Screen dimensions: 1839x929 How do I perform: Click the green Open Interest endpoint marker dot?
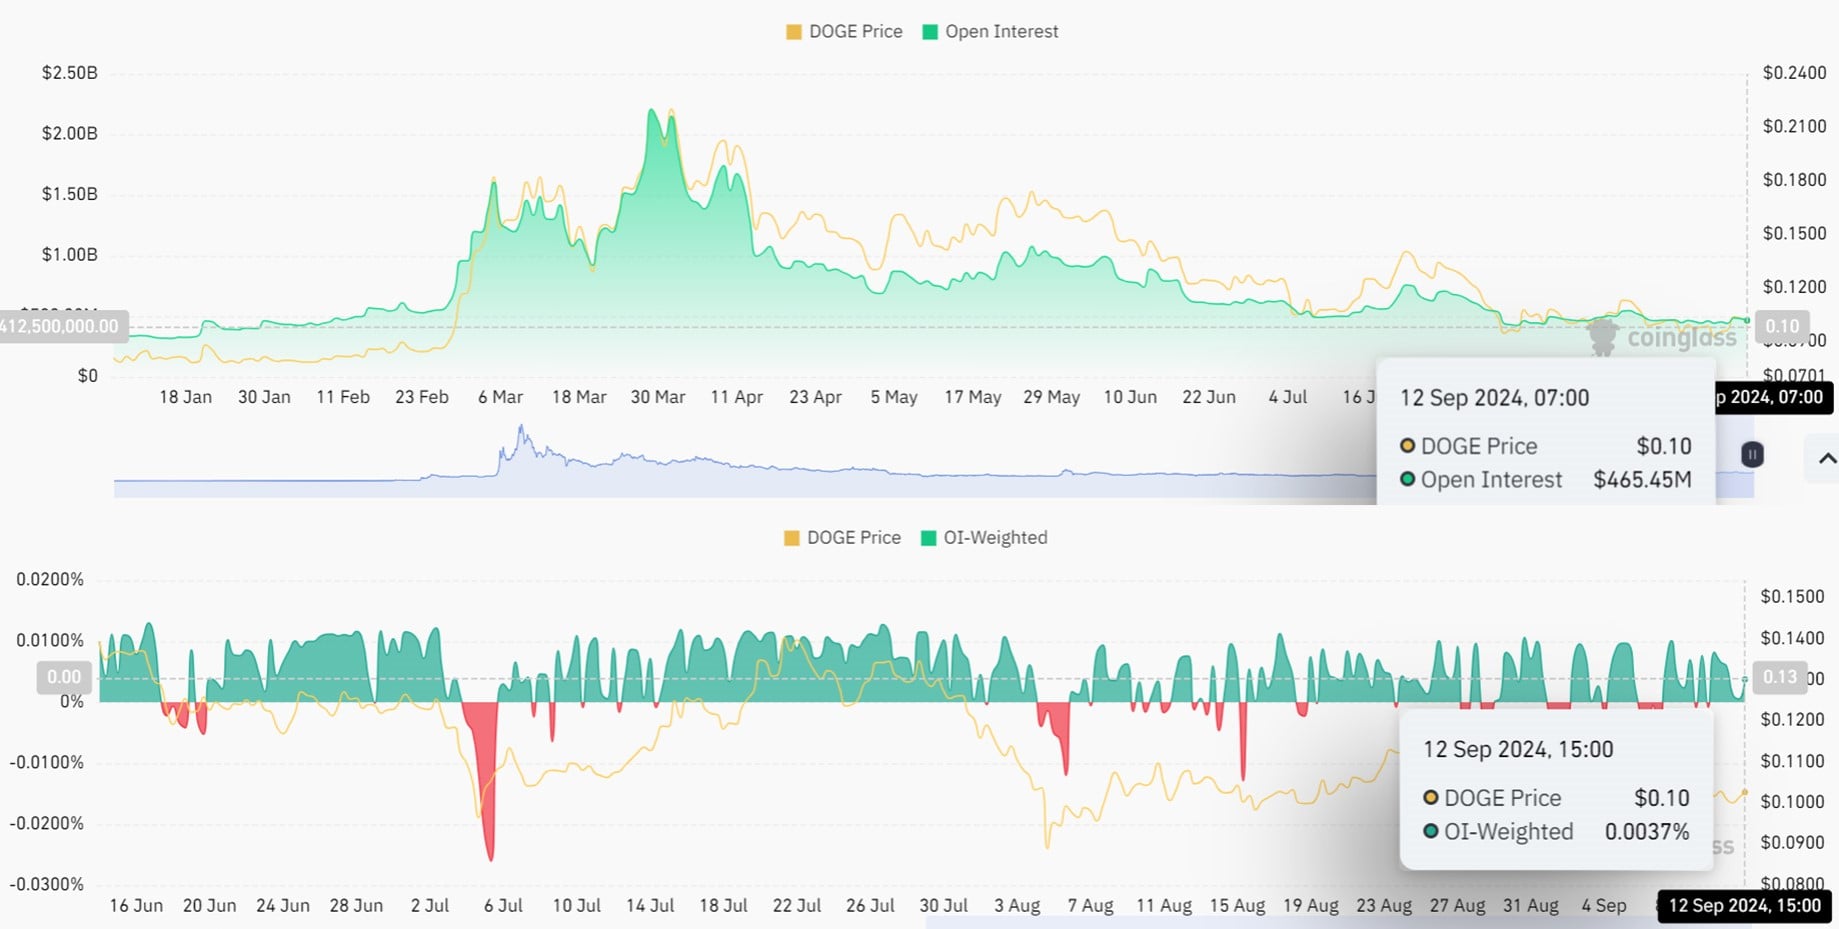1746,320
